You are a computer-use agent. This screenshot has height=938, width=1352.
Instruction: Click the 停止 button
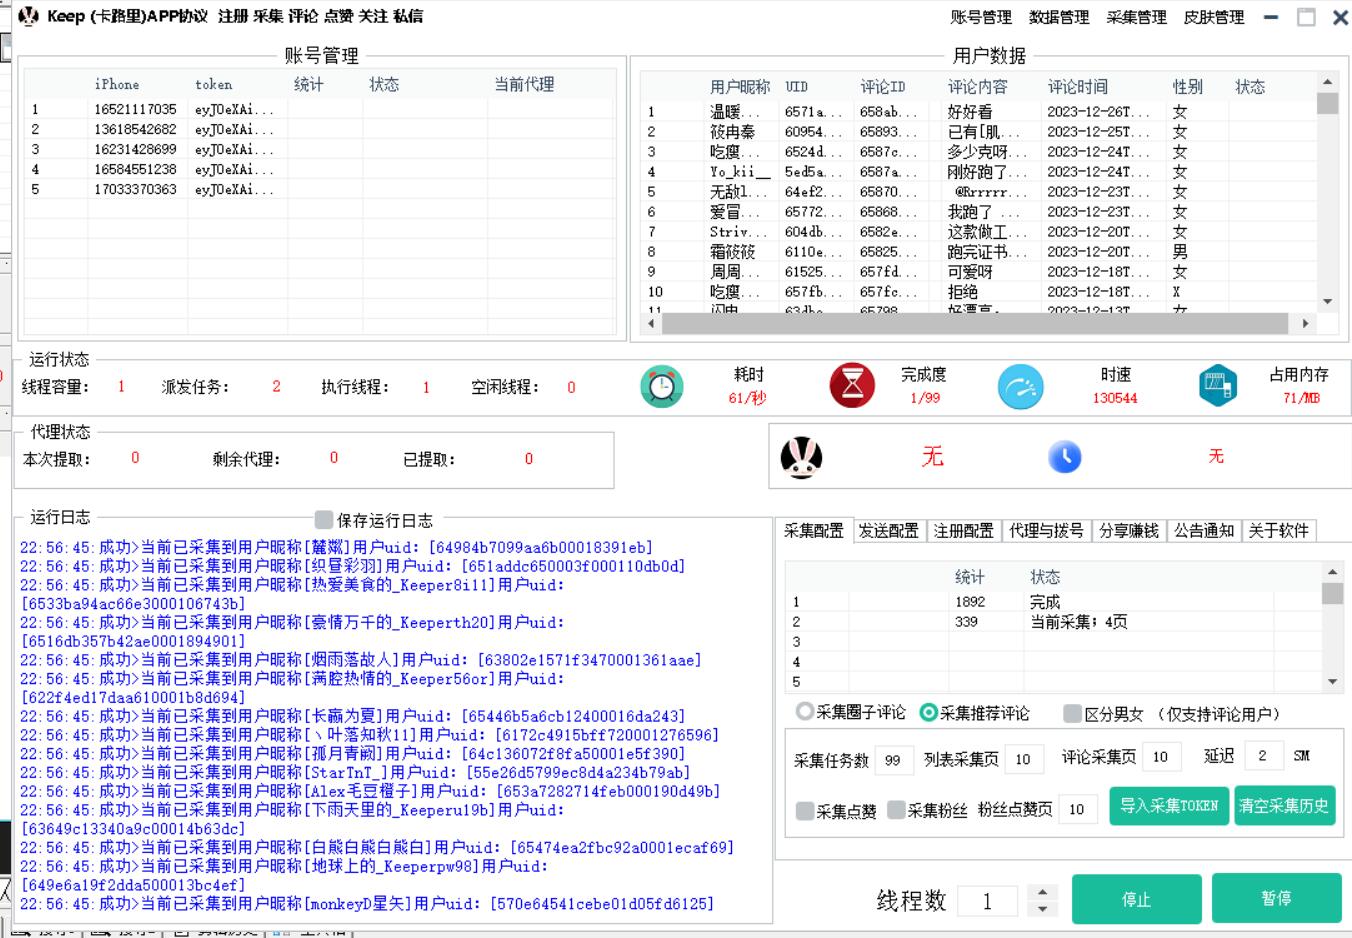[1136, 899]
